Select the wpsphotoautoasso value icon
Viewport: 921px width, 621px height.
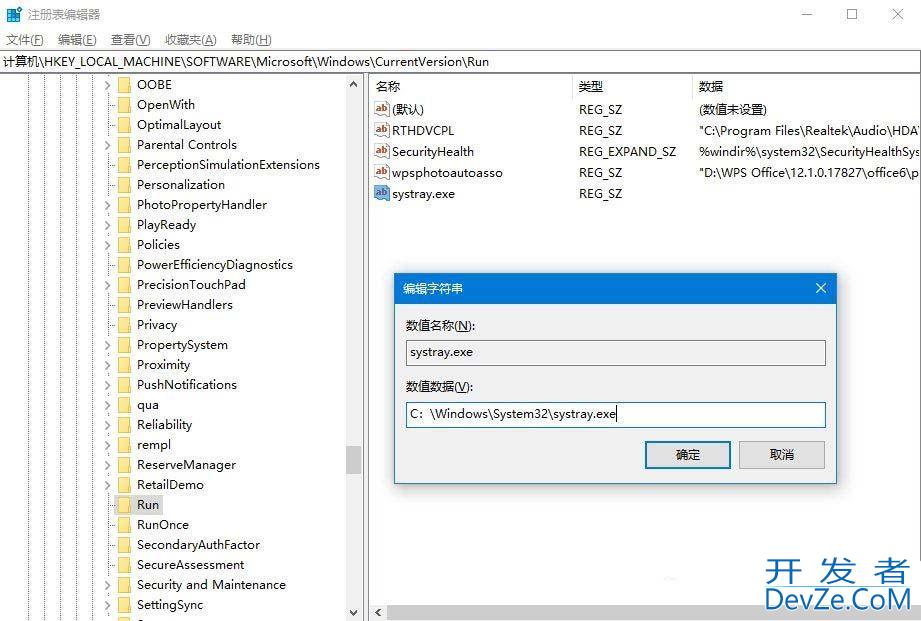[381, 172]
